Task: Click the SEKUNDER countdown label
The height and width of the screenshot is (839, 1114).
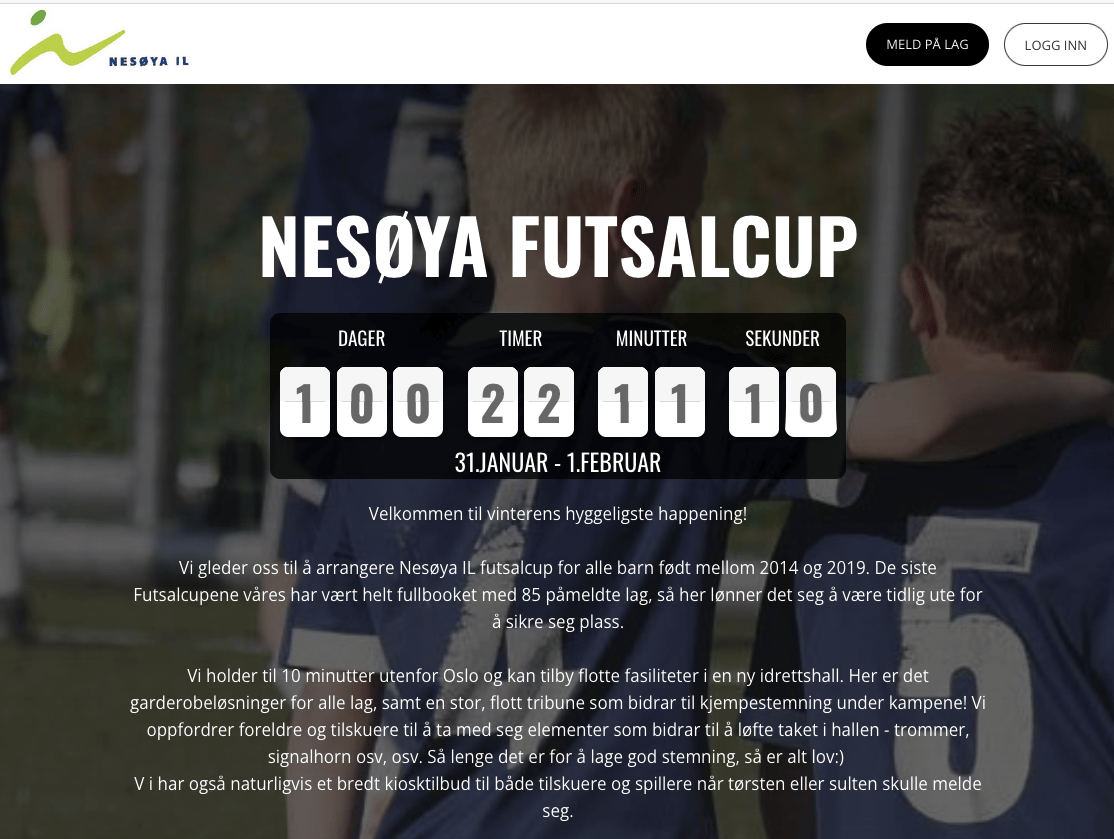Action: [x=782, y=338]
